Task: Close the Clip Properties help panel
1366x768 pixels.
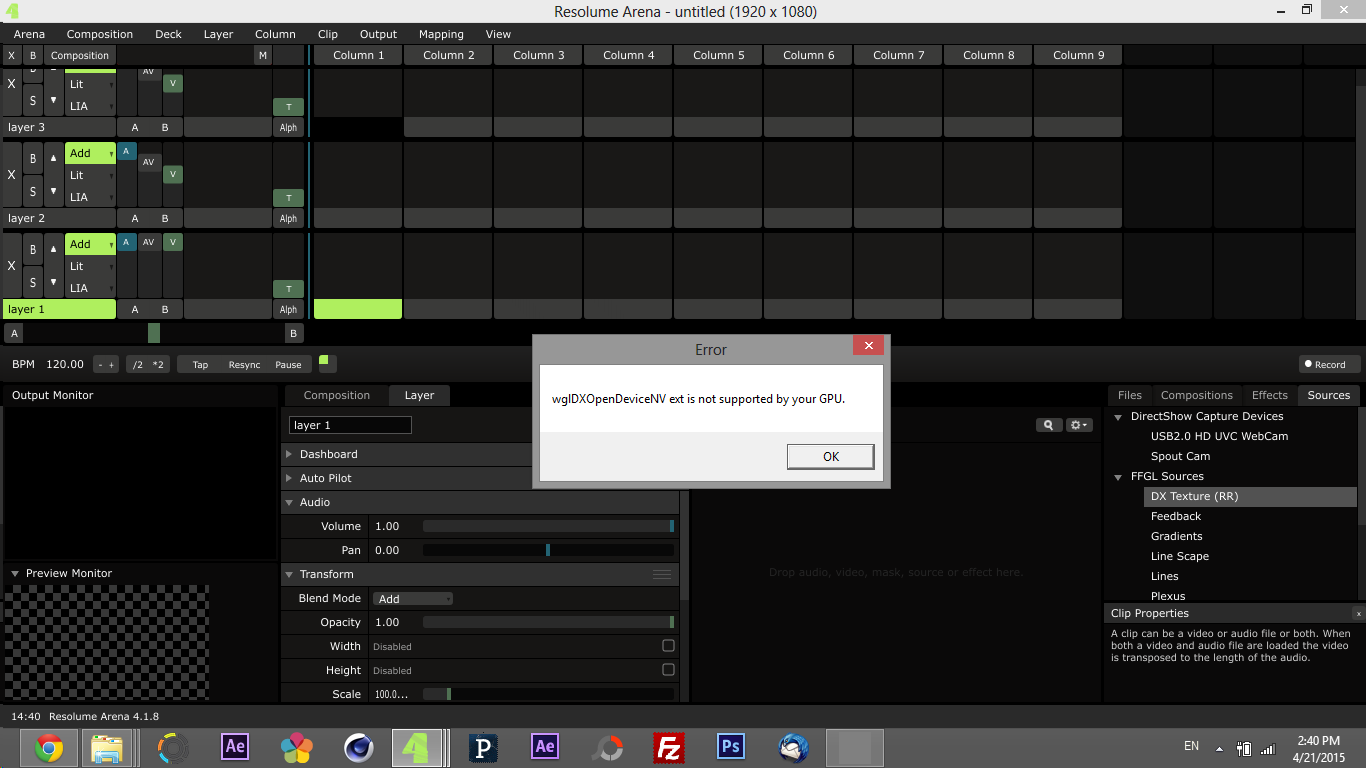Action: tap(1358, 614)
